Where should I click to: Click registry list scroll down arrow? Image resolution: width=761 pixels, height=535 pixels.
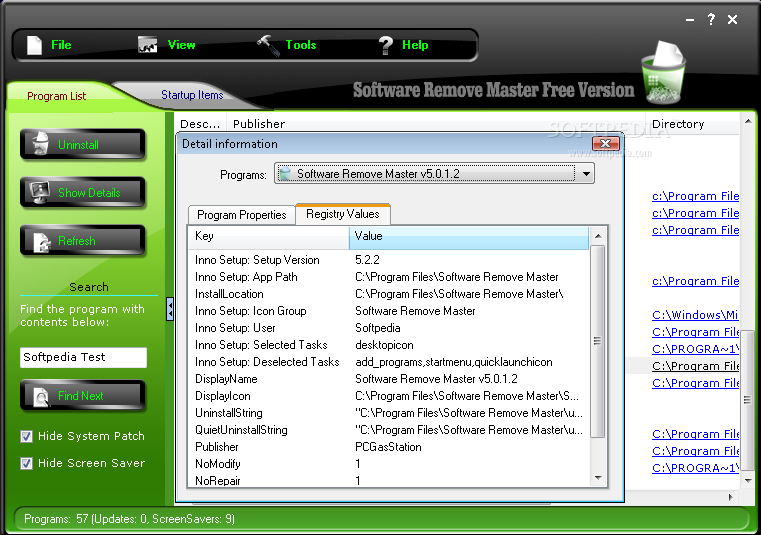[x=598, y=478]
